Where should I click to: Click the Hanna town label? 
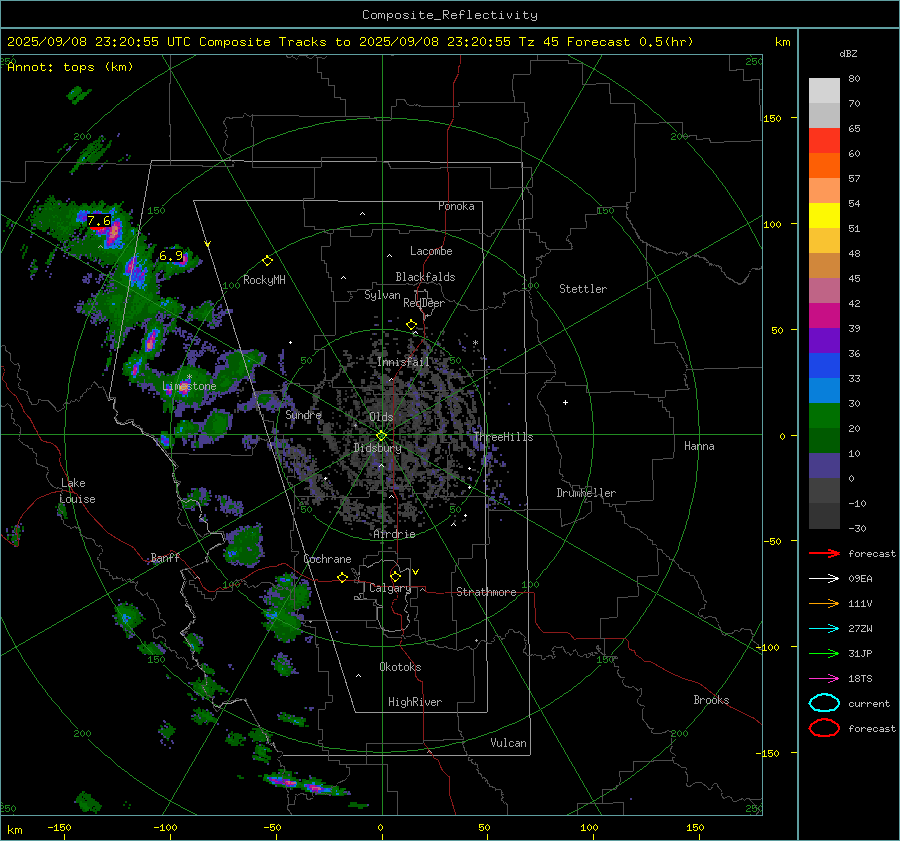click(x=699, y=446)
